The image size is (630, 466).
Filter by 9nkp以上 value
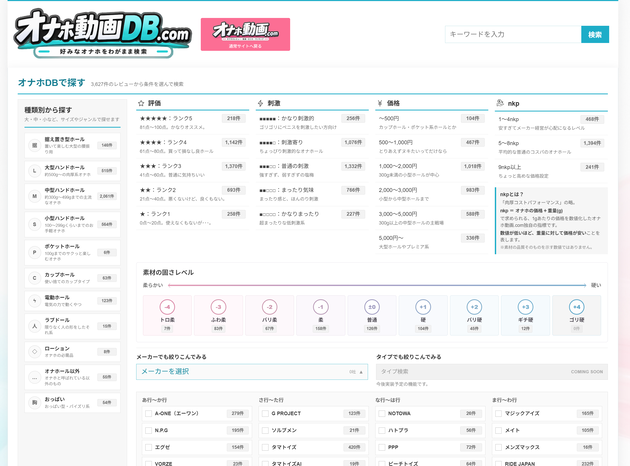pyautogui.click(x=551, y=171)
